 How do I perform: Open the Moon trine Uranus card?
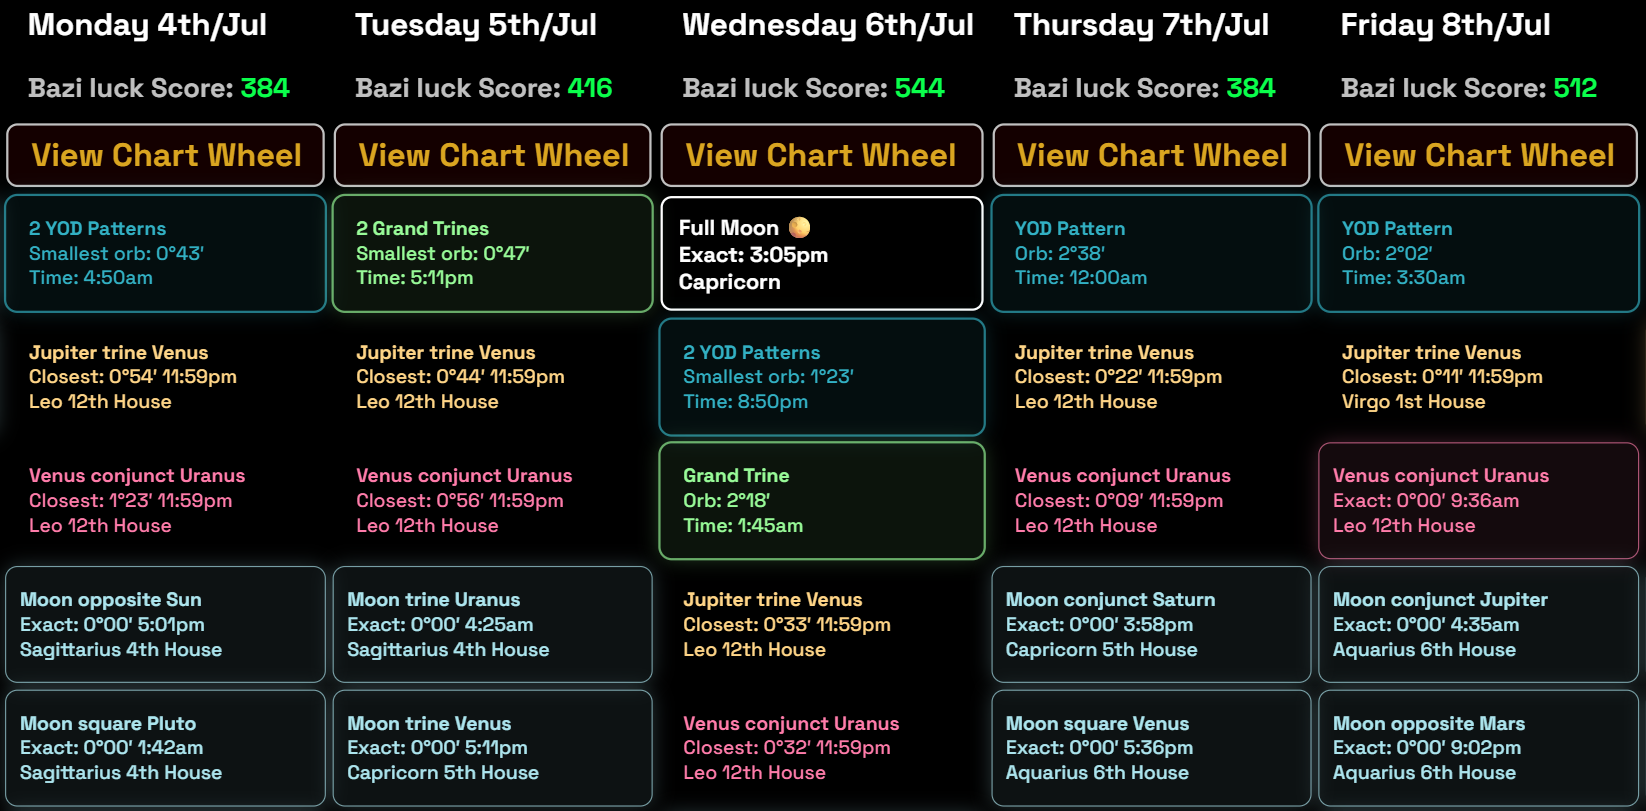493,624
